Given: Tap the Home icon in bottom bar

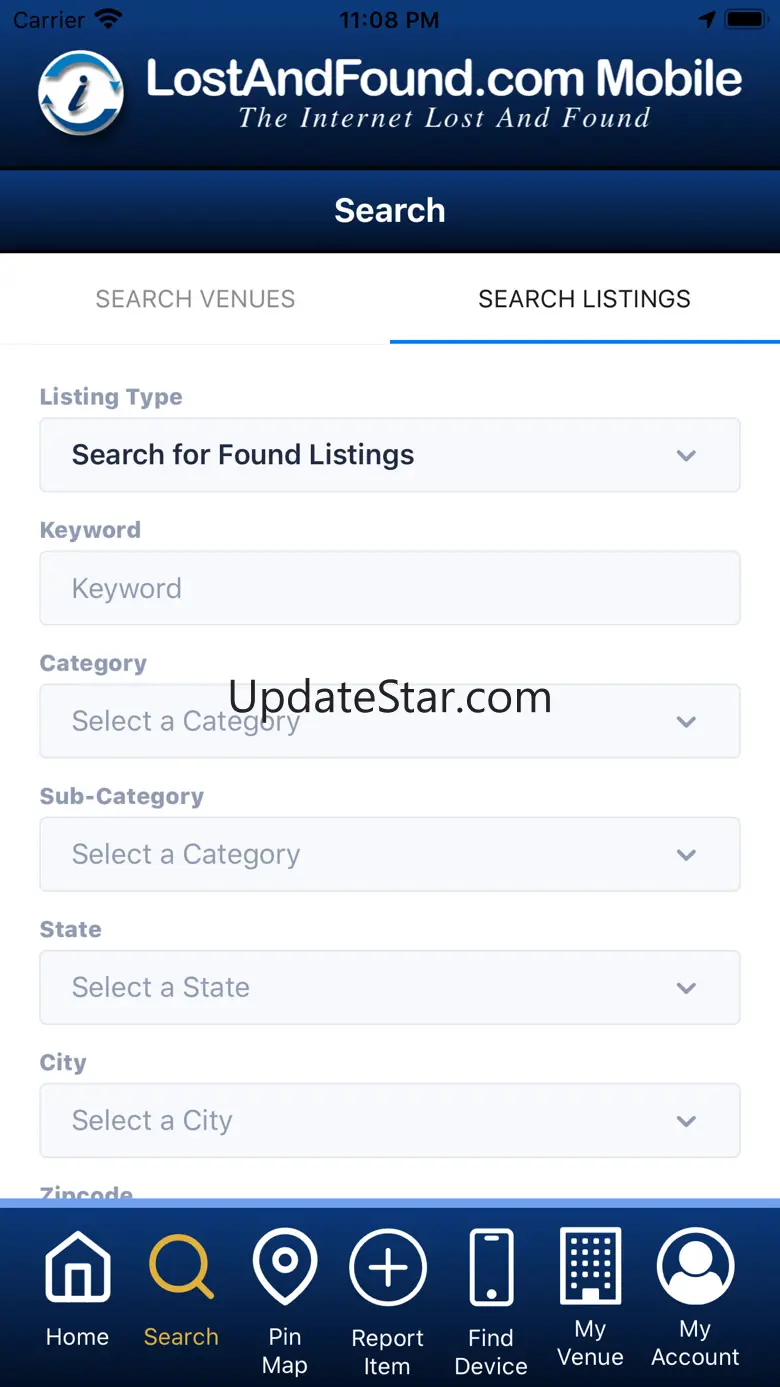Looking at the screenshot, I should (x=77, y=1268).
